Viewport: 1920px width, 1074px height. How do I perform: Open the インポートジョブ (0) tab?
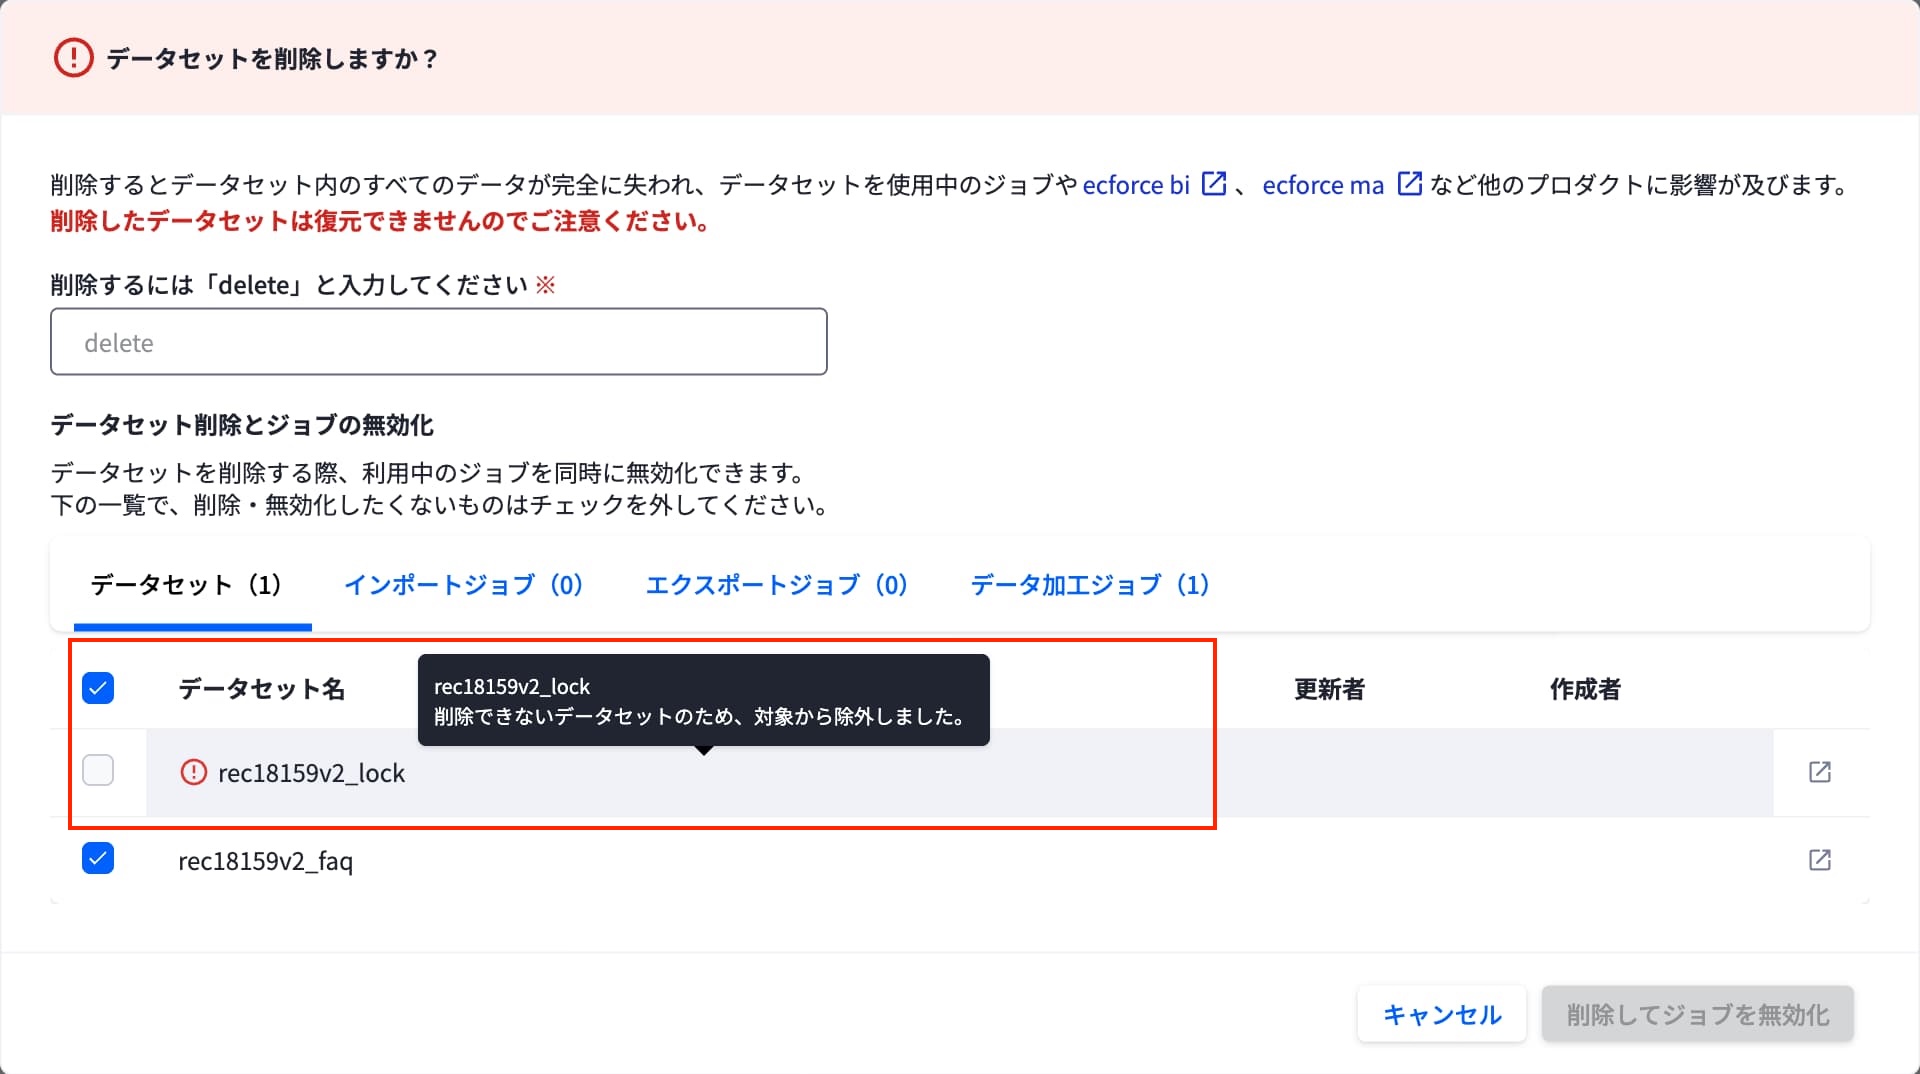pyautogui.click(x=464, y=585)
